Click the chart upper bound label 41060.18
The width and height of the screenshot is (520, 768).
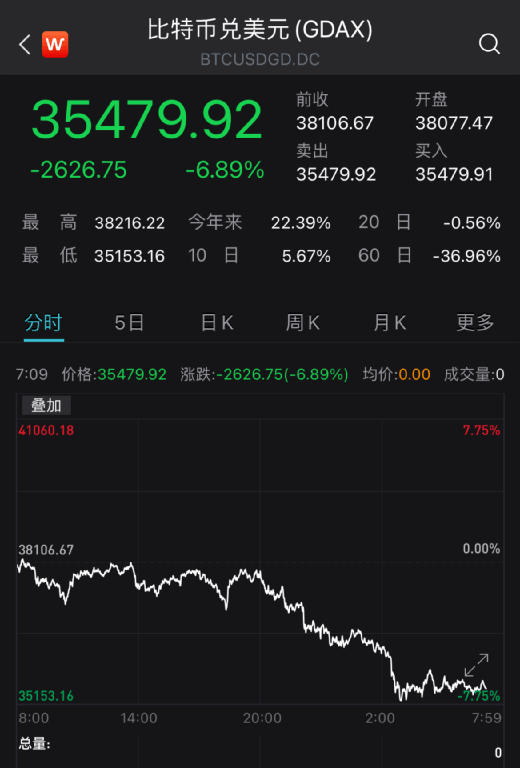pyautogui.click(x=46, y=431)
